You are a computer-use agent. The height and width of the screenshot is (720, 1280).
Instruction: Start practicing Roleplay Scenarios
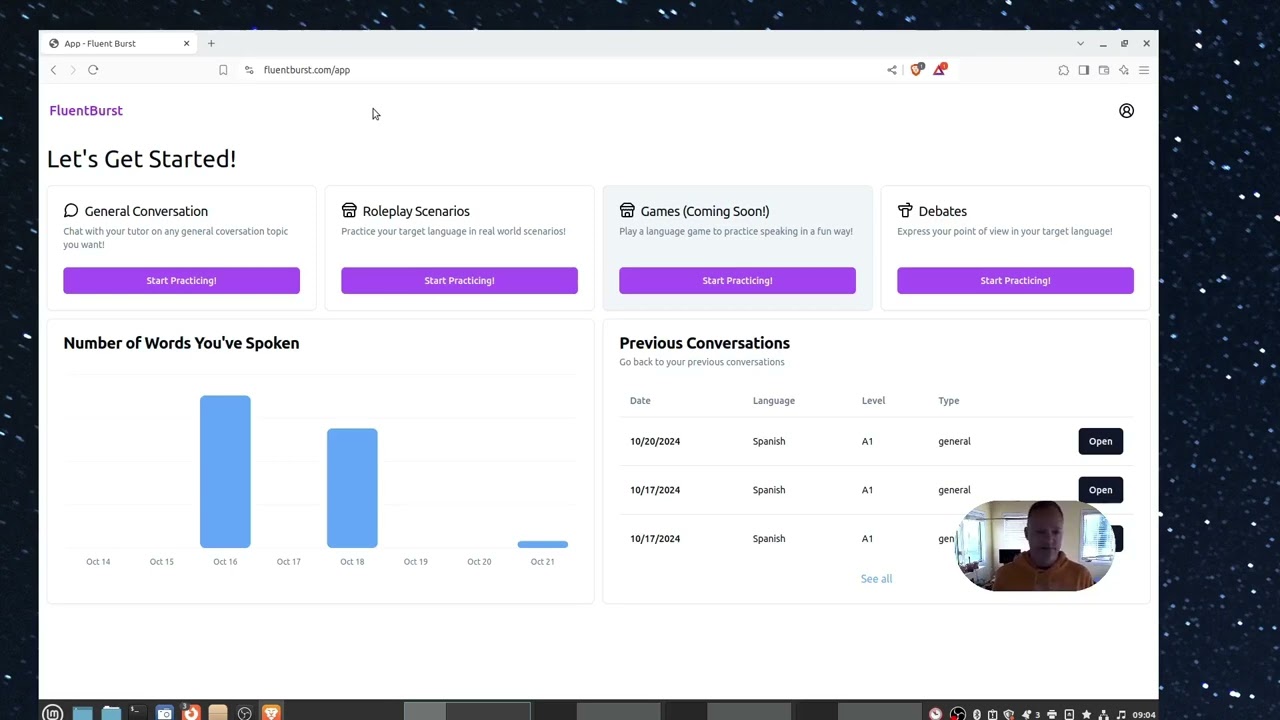[x=459, y=280]
